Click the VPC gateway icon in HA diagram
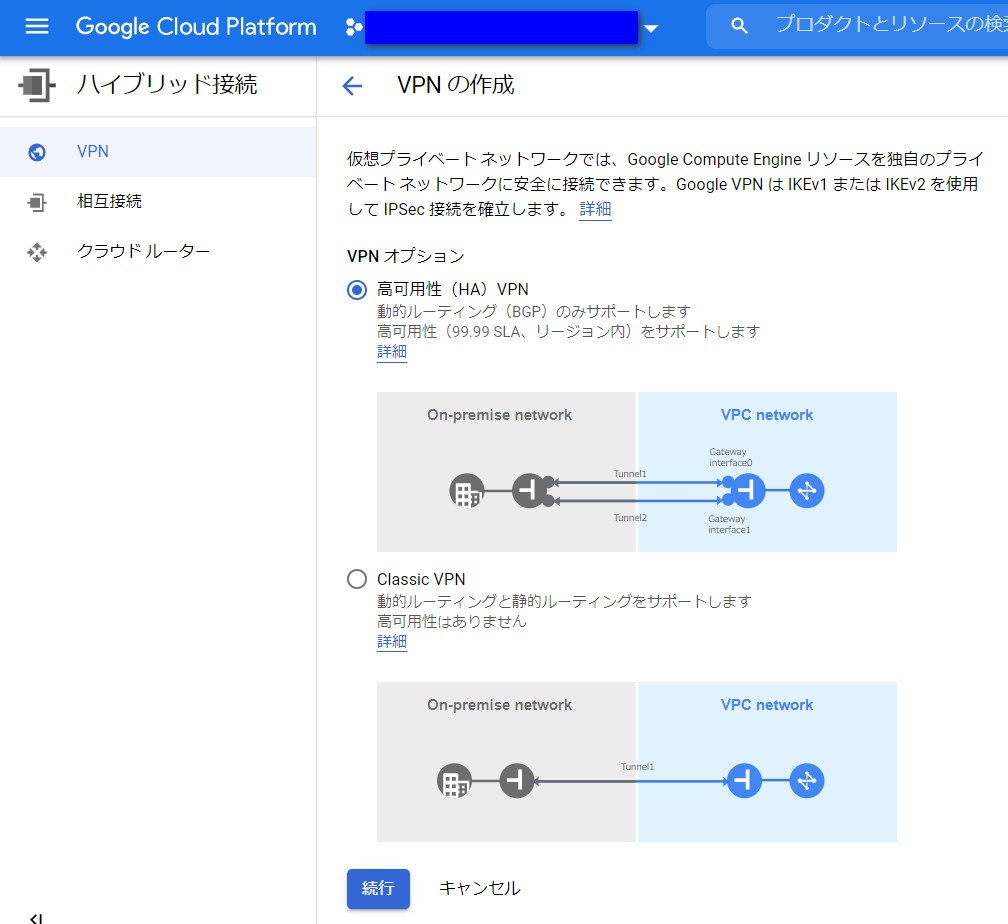This screenshot has width=1008, height=924. (x=748, y=491)
